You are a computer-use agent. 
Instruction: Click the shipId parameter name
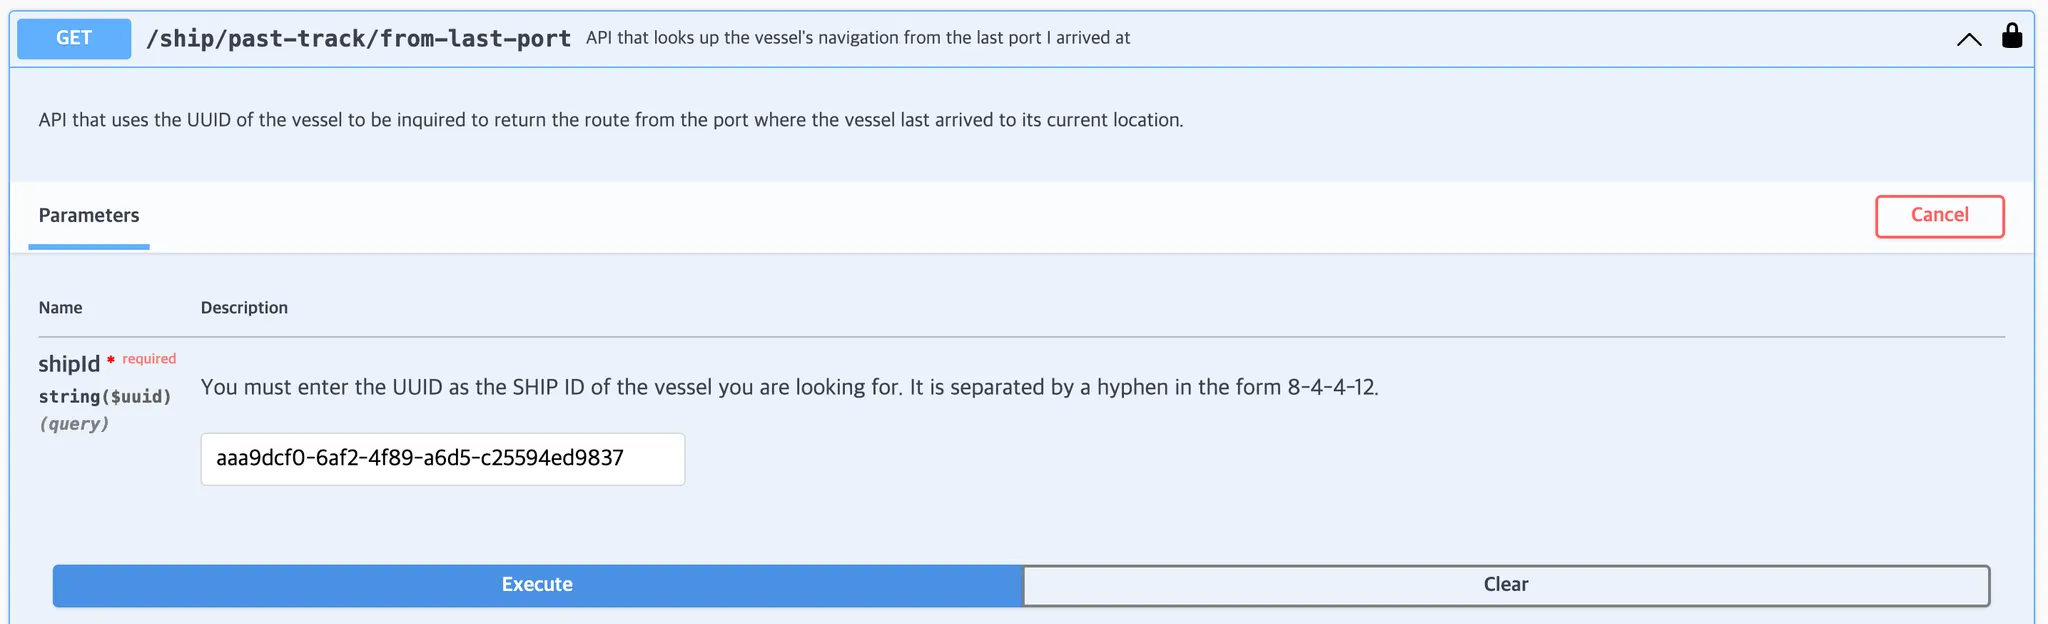(69, 364)
